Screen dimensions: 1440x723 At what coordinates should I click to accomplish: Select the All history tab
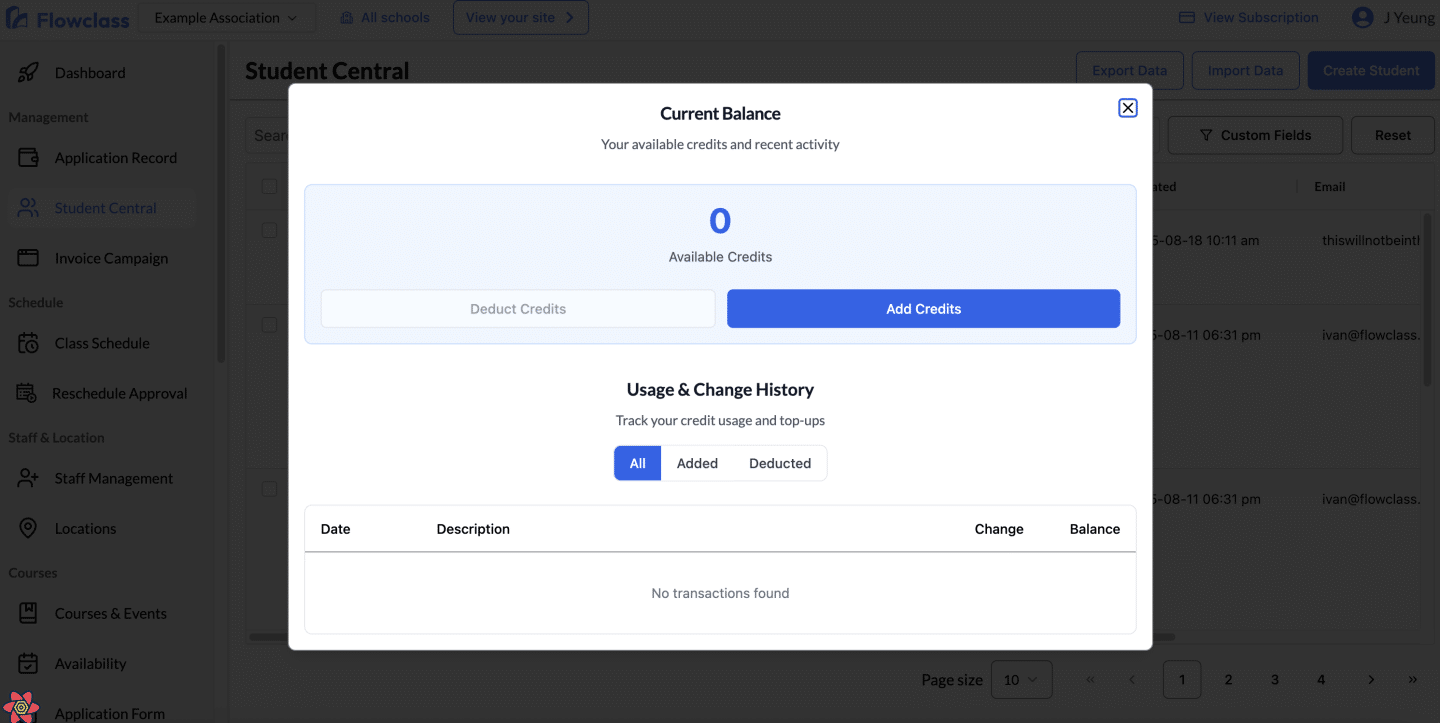pos(638,463)
